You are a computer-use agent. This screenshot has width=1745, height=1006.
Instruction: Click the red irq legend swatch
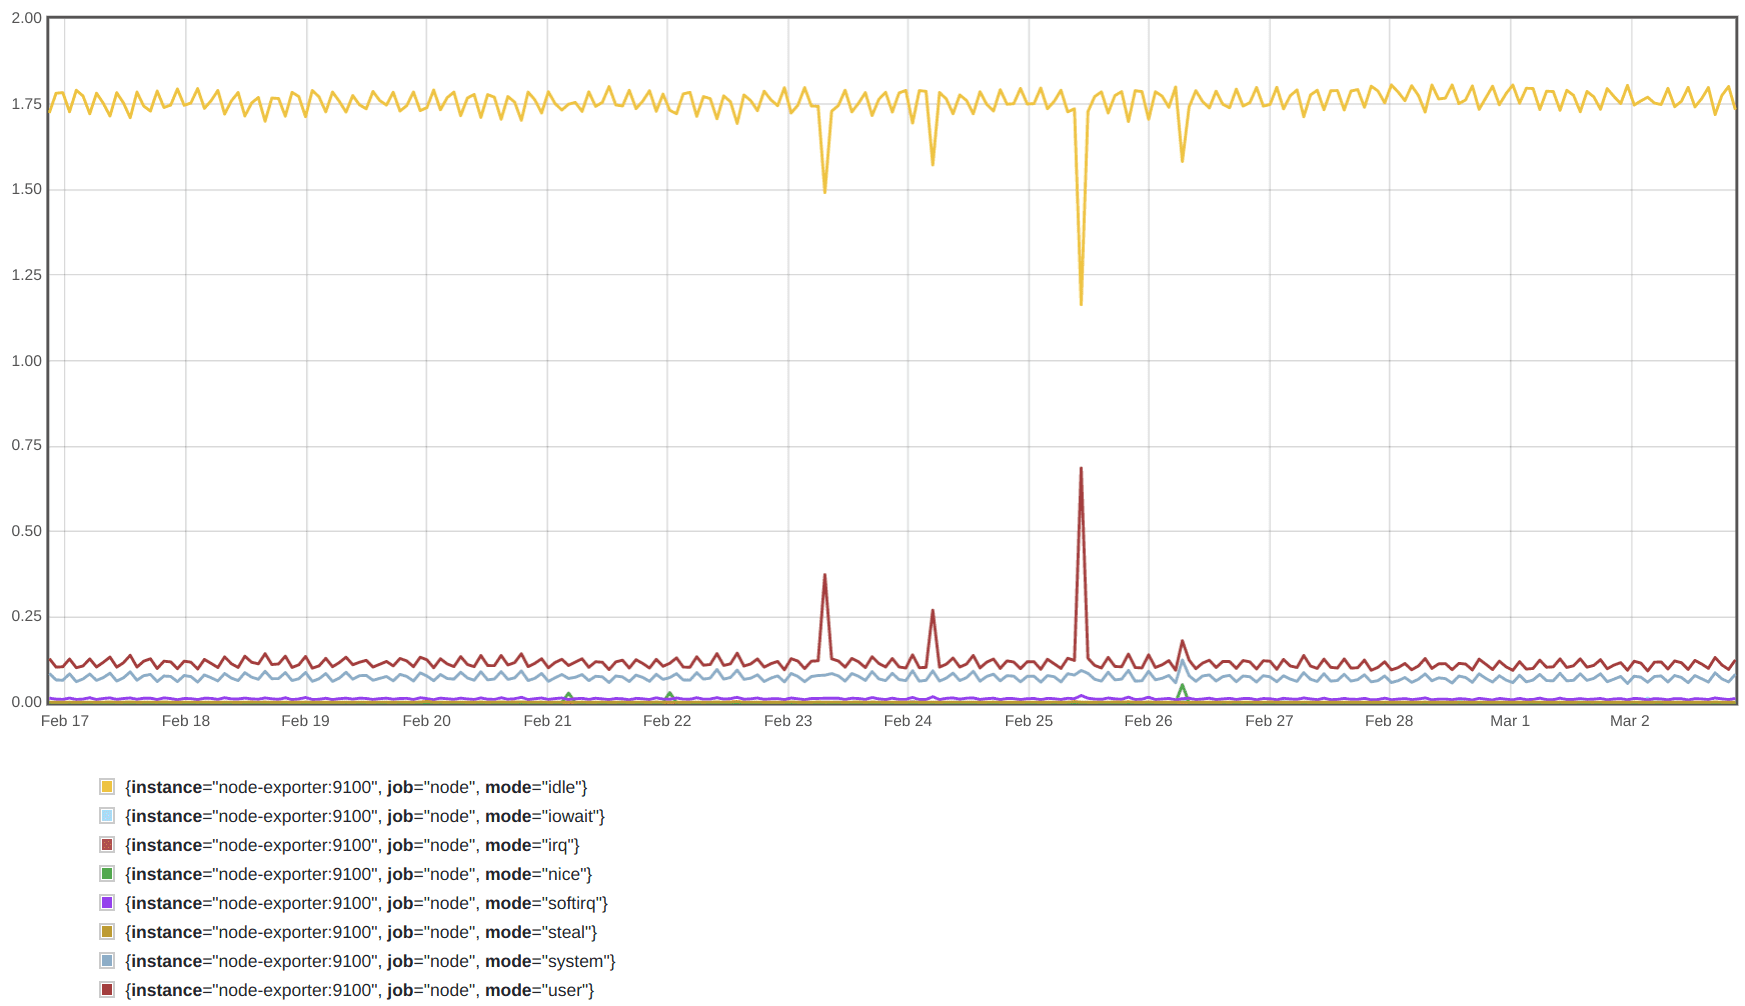tap(107, 845)
